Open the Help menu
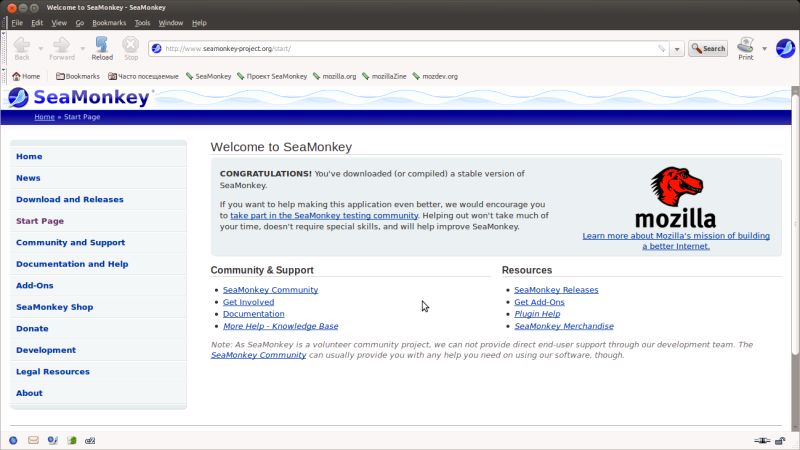This screenshot has height=450, width=800. point(199,23)
